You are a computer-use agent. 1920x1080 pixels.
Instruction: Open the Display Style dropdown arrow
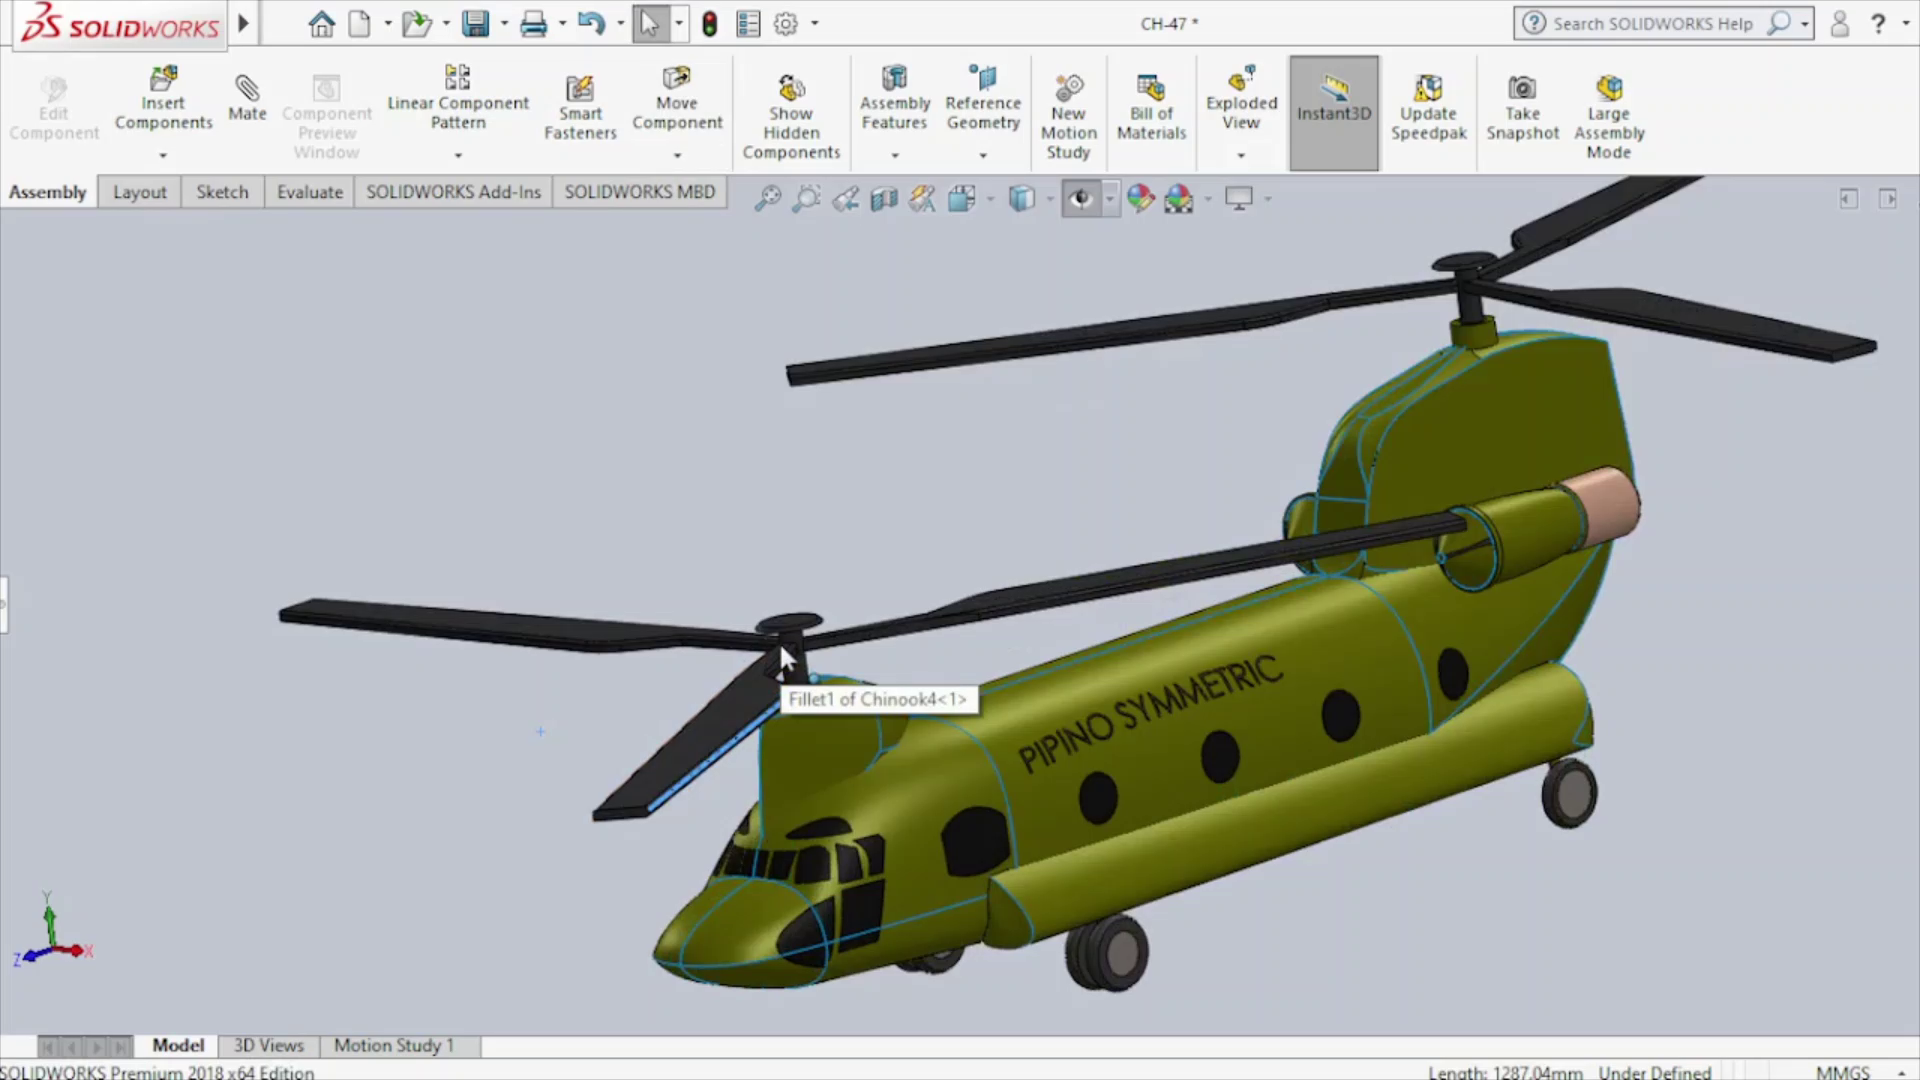pyautogui.click(x=1049, y=198)
